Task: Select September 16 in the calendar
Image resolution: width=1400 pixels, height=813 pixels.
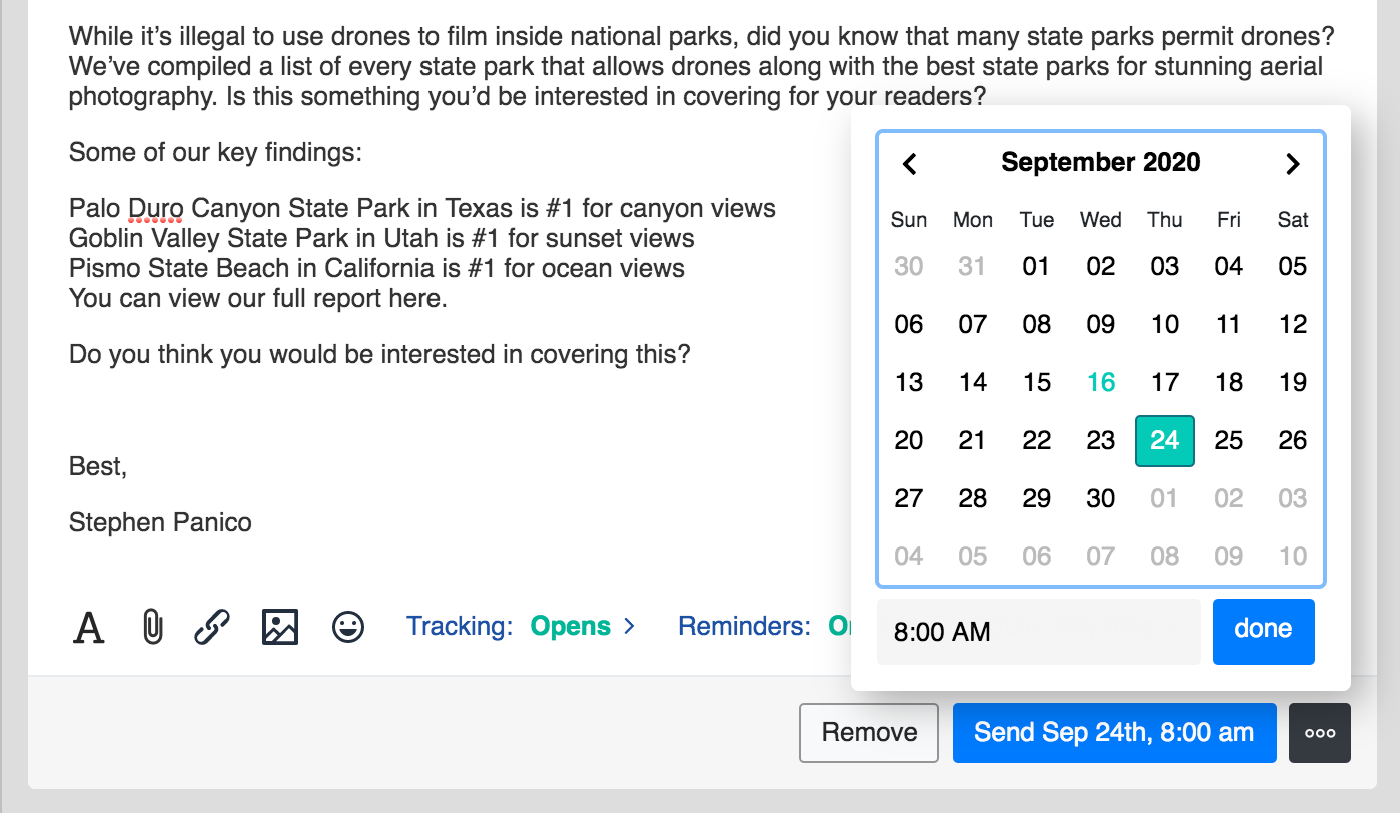Action: point(1101,382)
